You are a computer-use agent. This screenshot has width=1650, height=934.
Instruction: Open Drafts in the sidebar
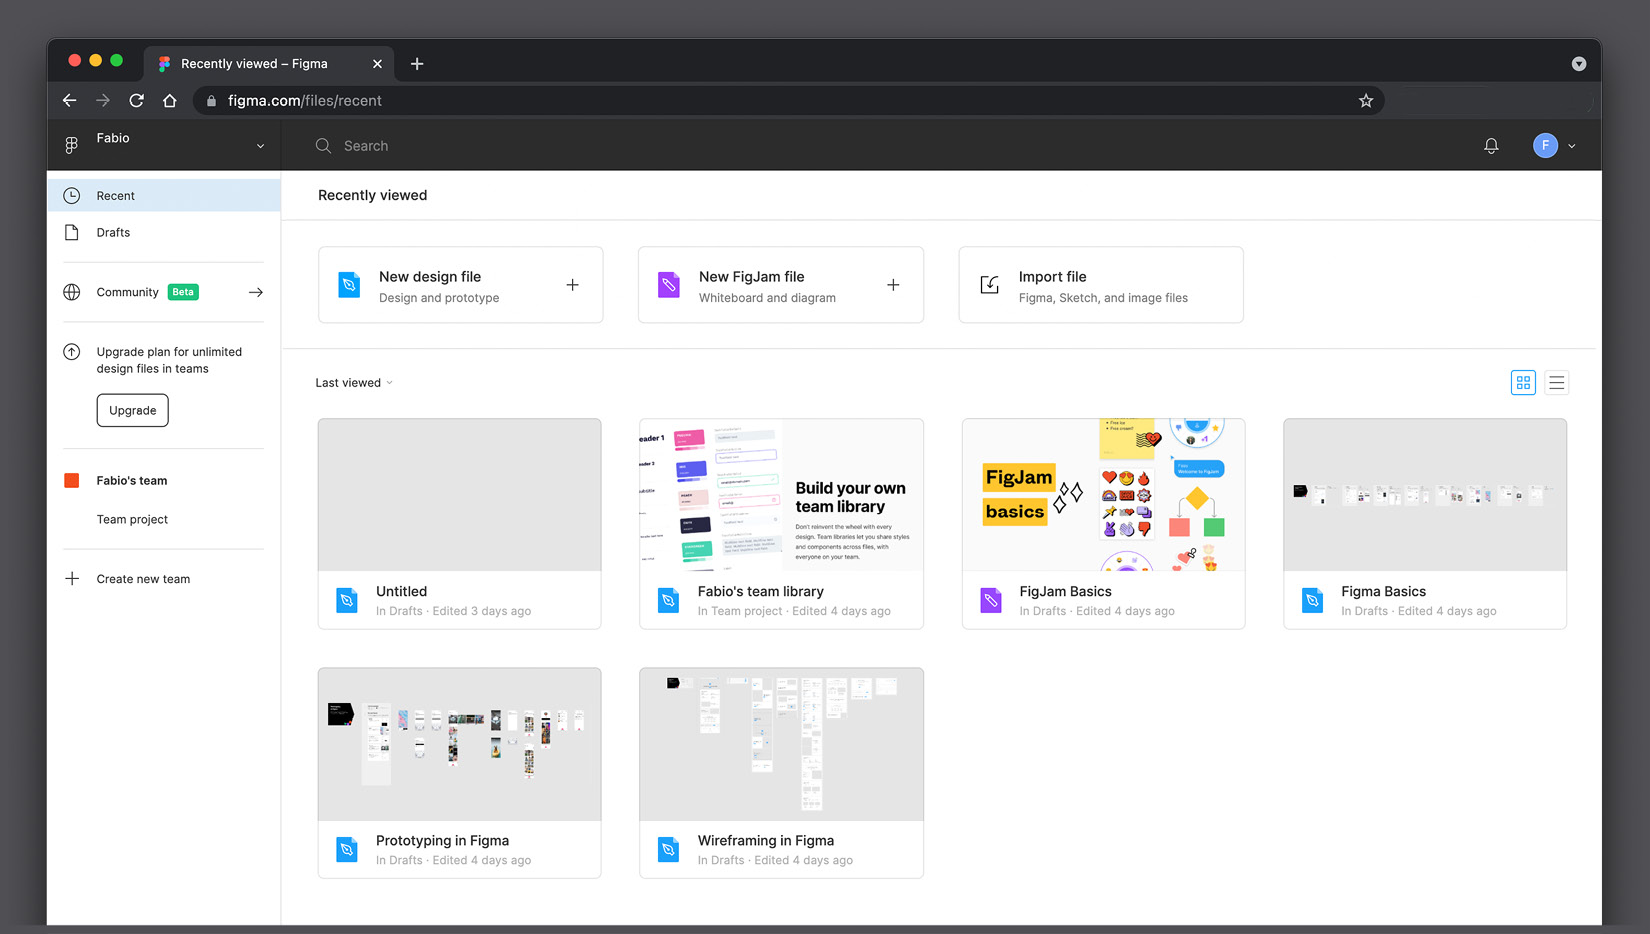point(113,233)
